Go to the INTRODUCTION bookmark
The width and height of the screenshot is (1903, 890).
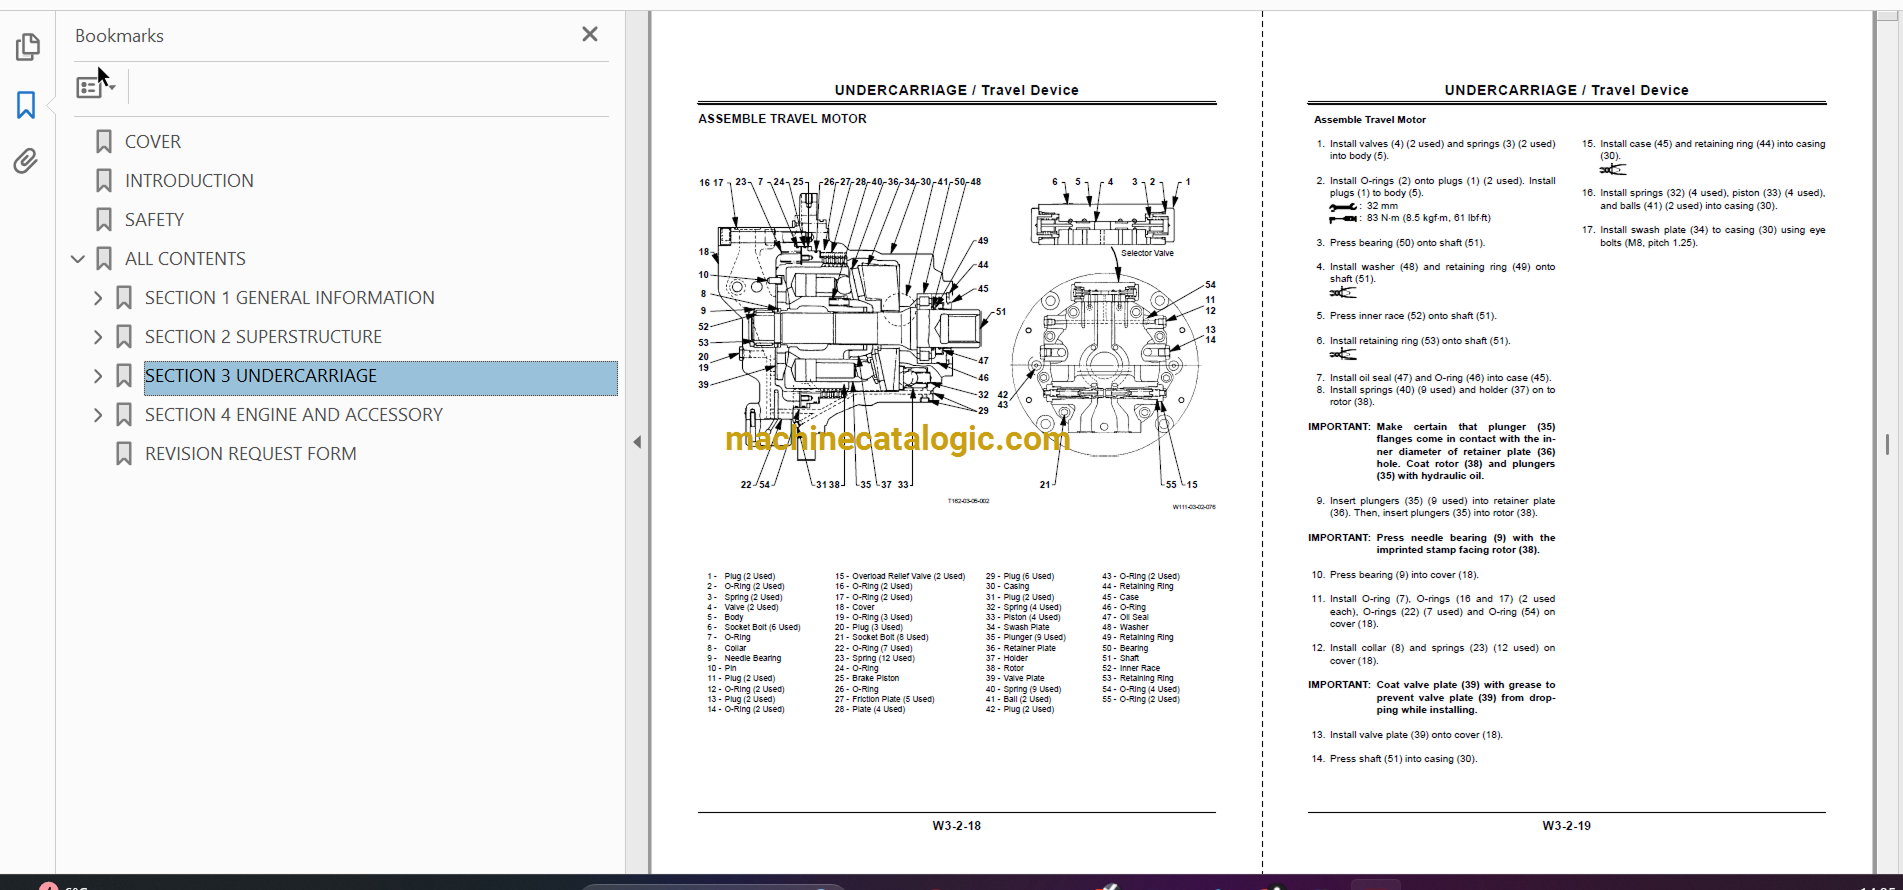point(189,181)
